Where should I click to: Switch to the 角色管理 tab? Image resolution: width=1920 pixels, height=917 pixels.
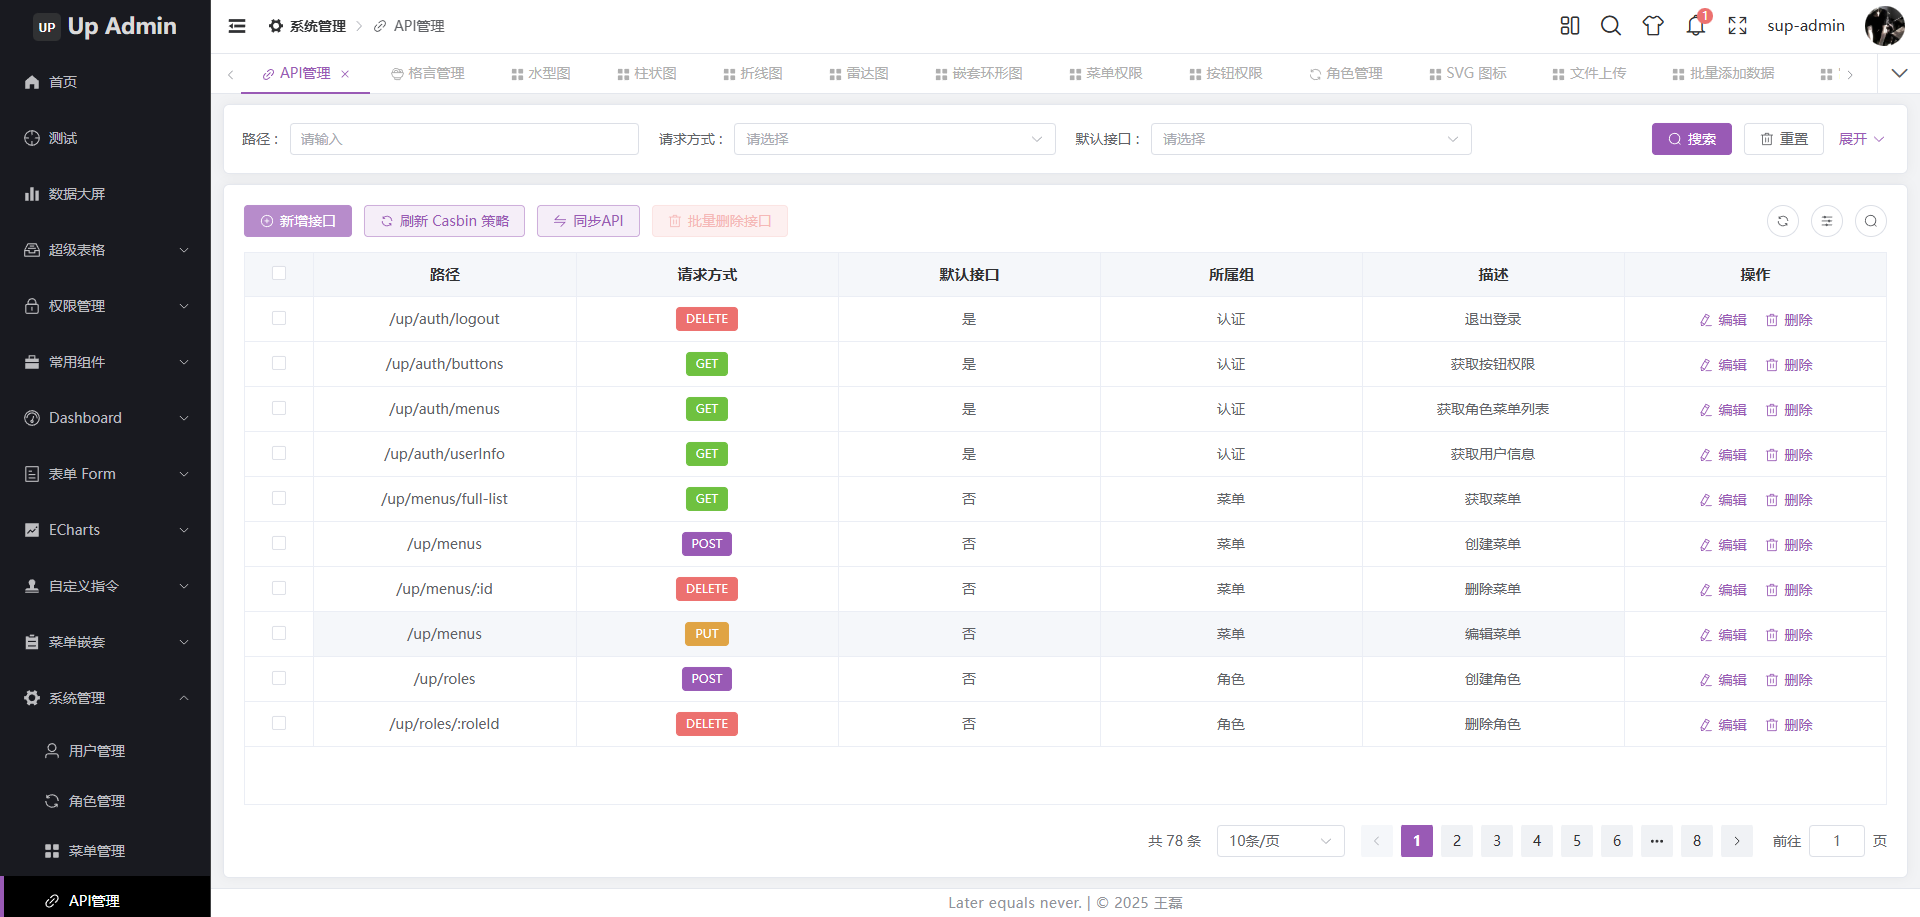[x=1345, y=73]
